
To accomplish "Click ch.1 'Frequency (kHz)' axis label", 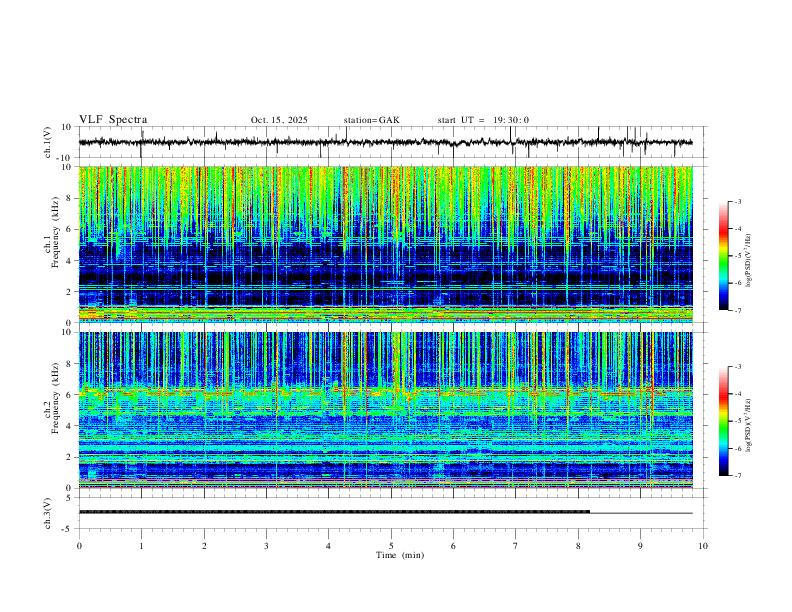I will click(x=55, y=233).
